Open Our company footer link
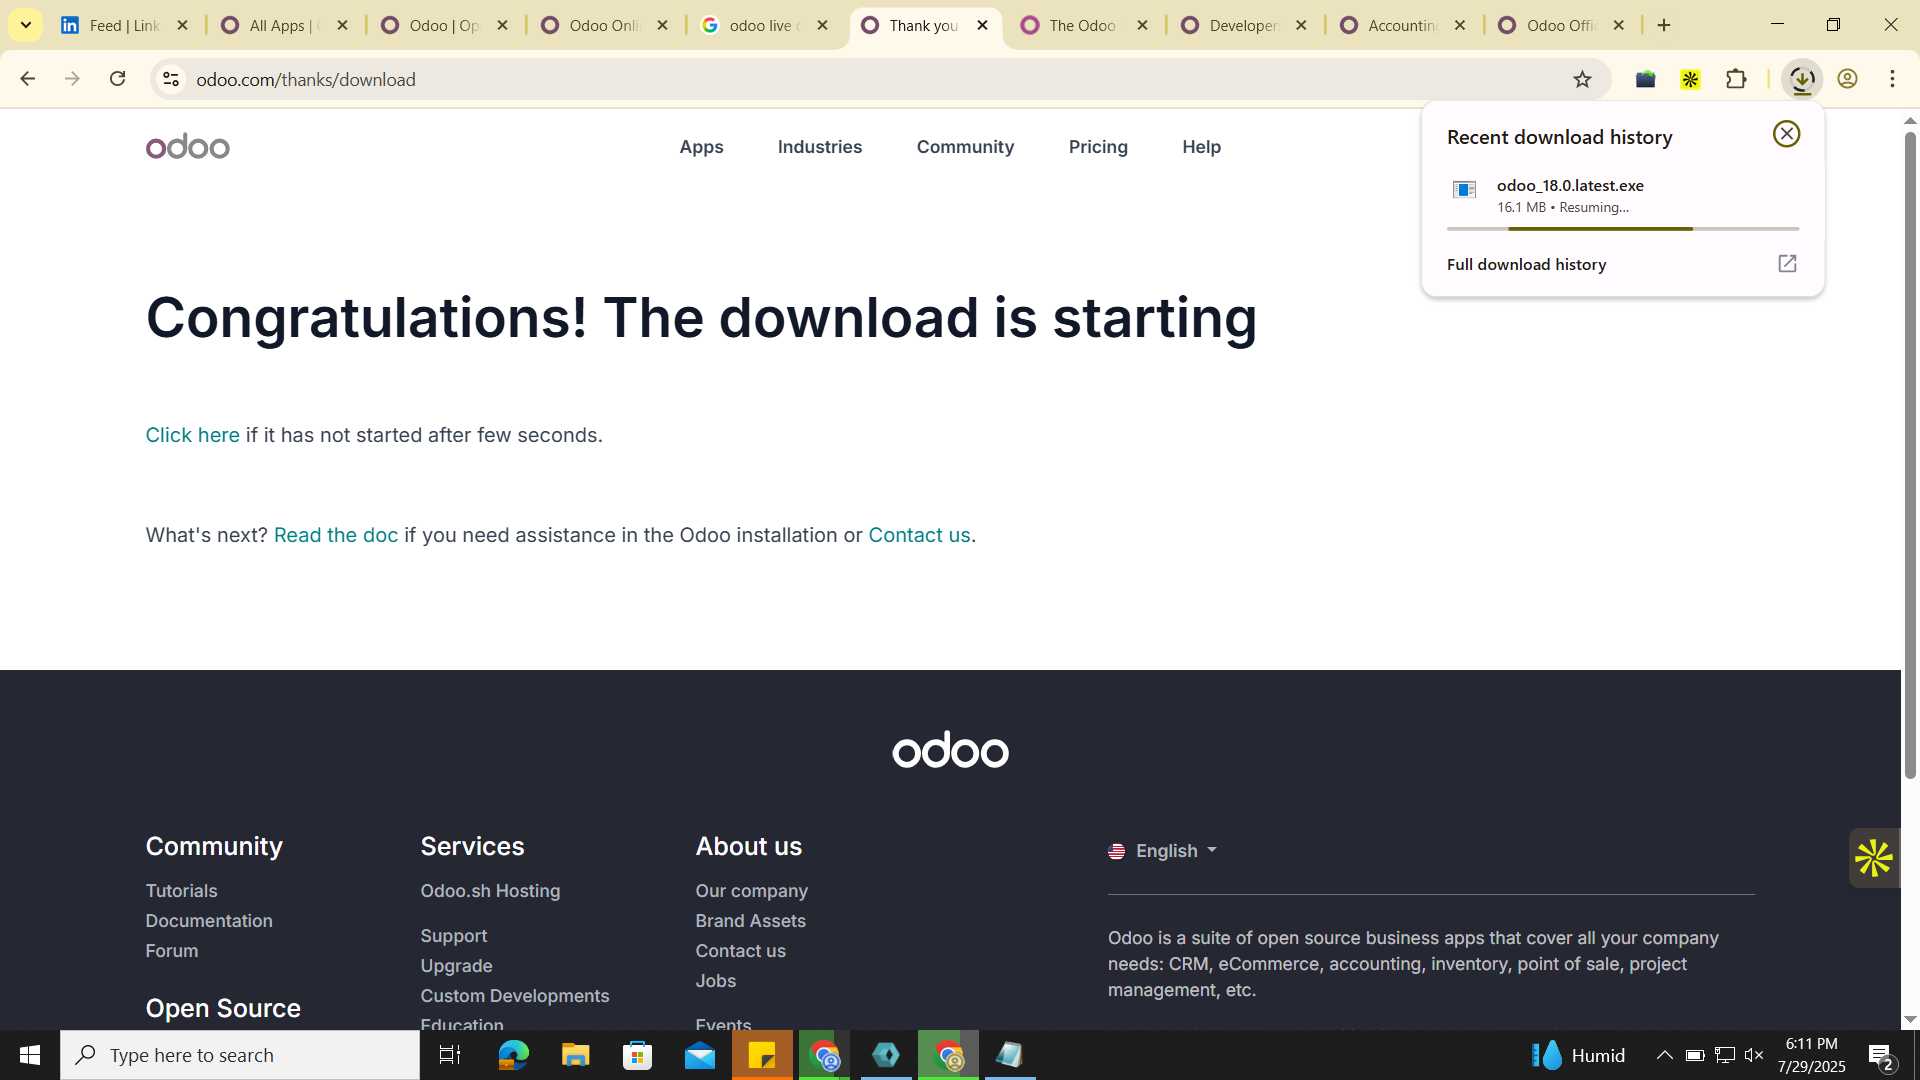 coord(752,891)
